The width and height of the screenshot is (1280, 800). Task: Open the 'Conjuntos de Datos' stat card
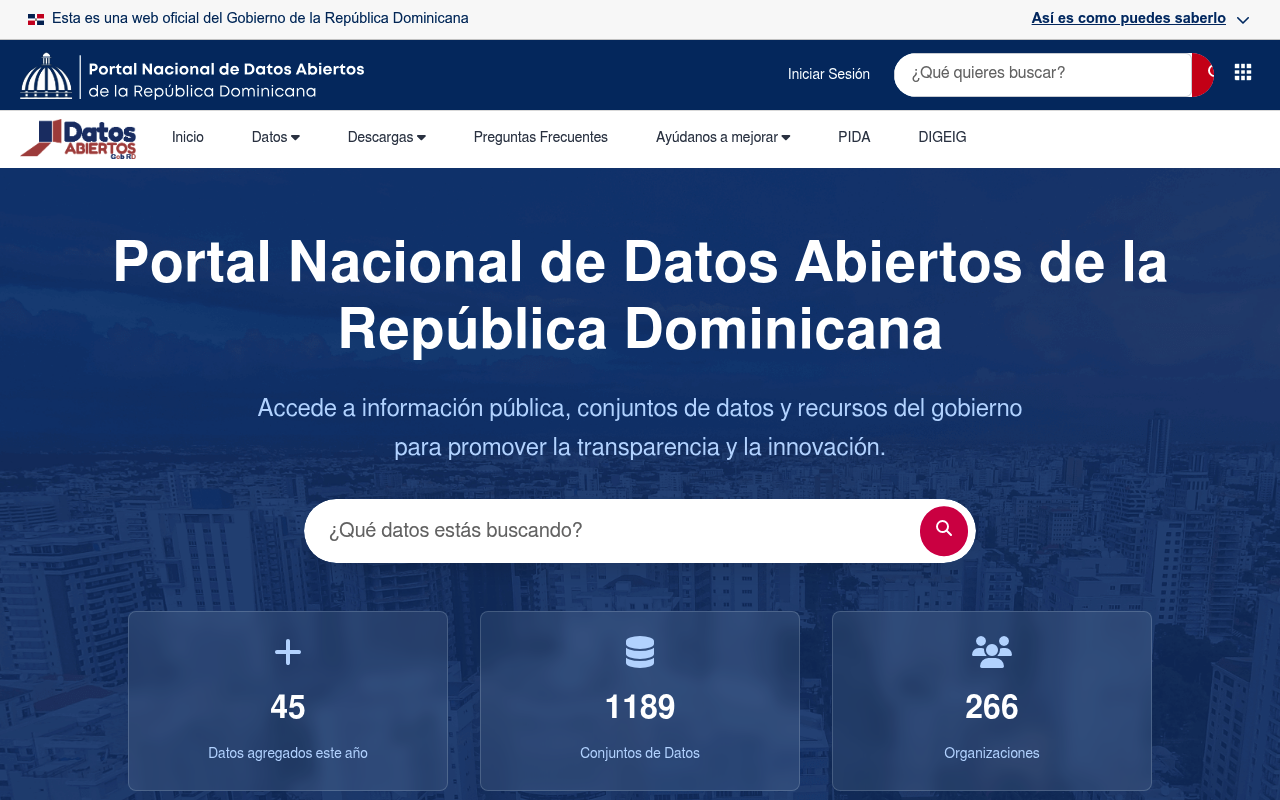click(640, 701)
